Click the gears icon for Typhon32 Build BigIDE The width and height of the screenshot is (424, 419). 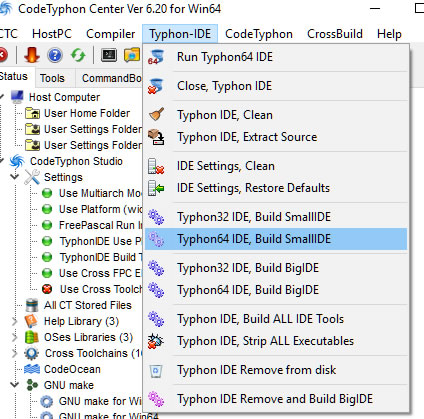tap(156, 268)
